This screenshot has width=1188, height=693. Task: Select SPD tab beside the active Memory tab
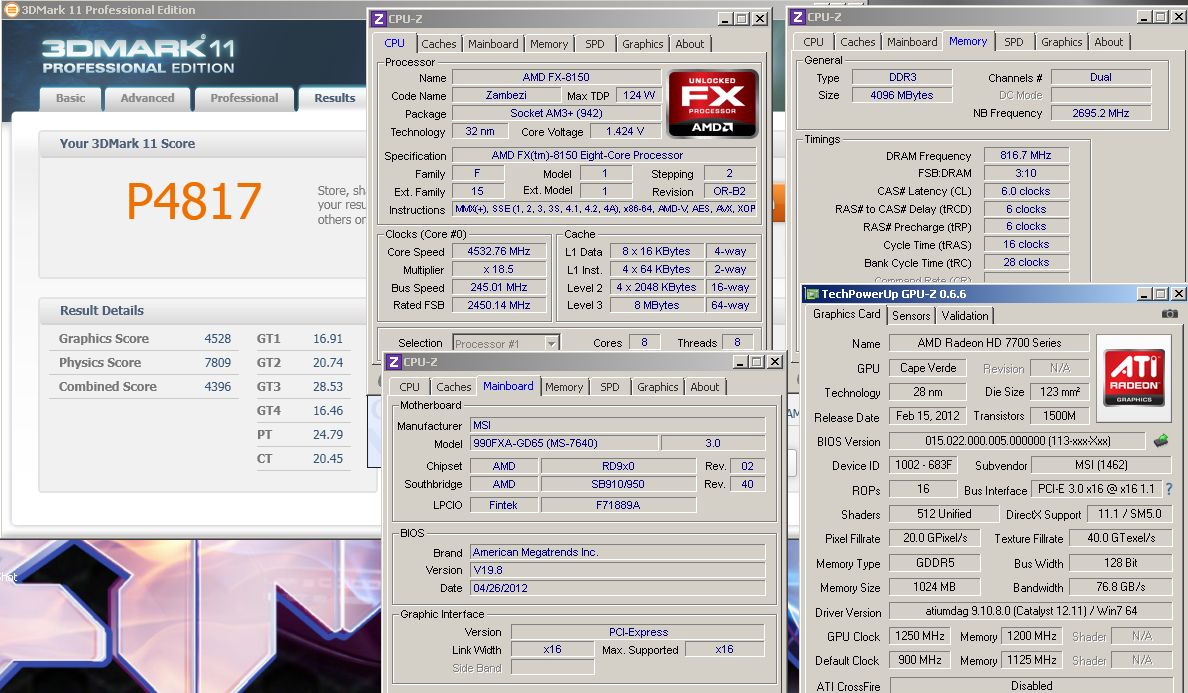click(1013, 42)
